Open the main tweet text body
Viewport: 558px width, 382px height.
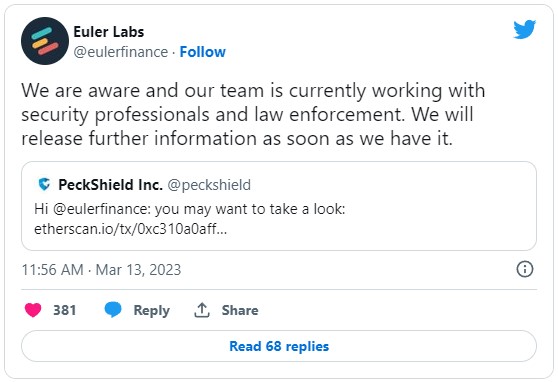(x=253, y=114)
